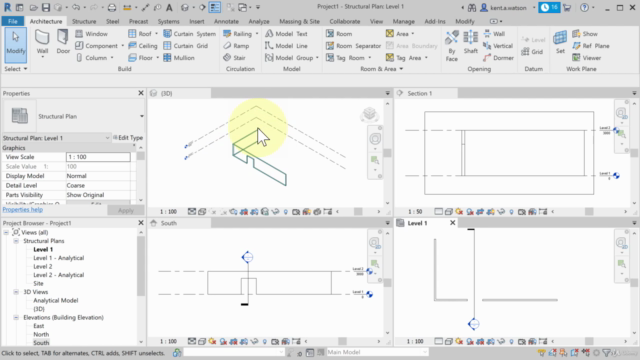Open Level 2 in Project Browser
This screenshot has width=640, height=360.
tap(43, 267)
